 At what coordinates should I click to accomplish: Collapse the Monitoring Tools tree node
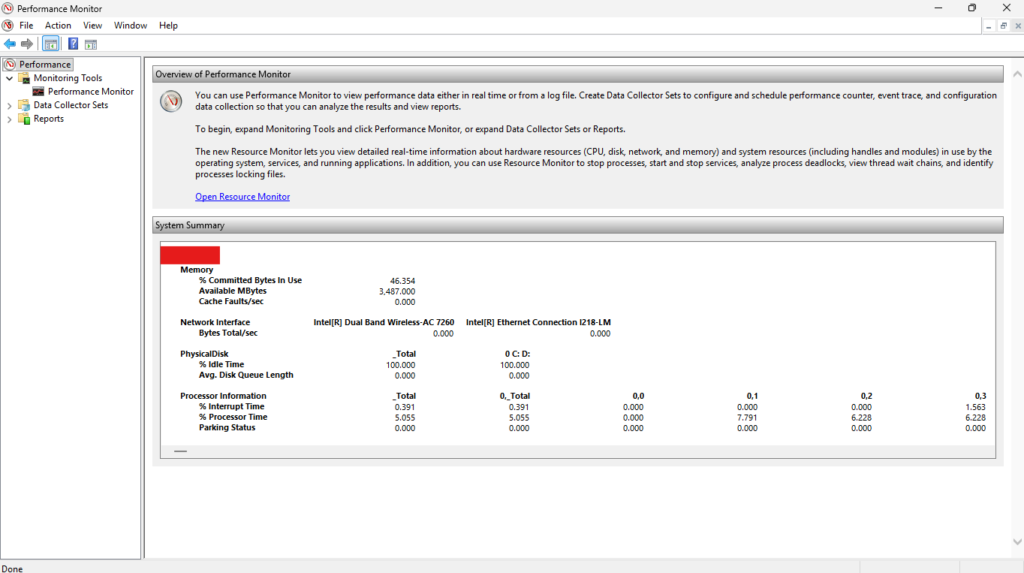point(10,78)
